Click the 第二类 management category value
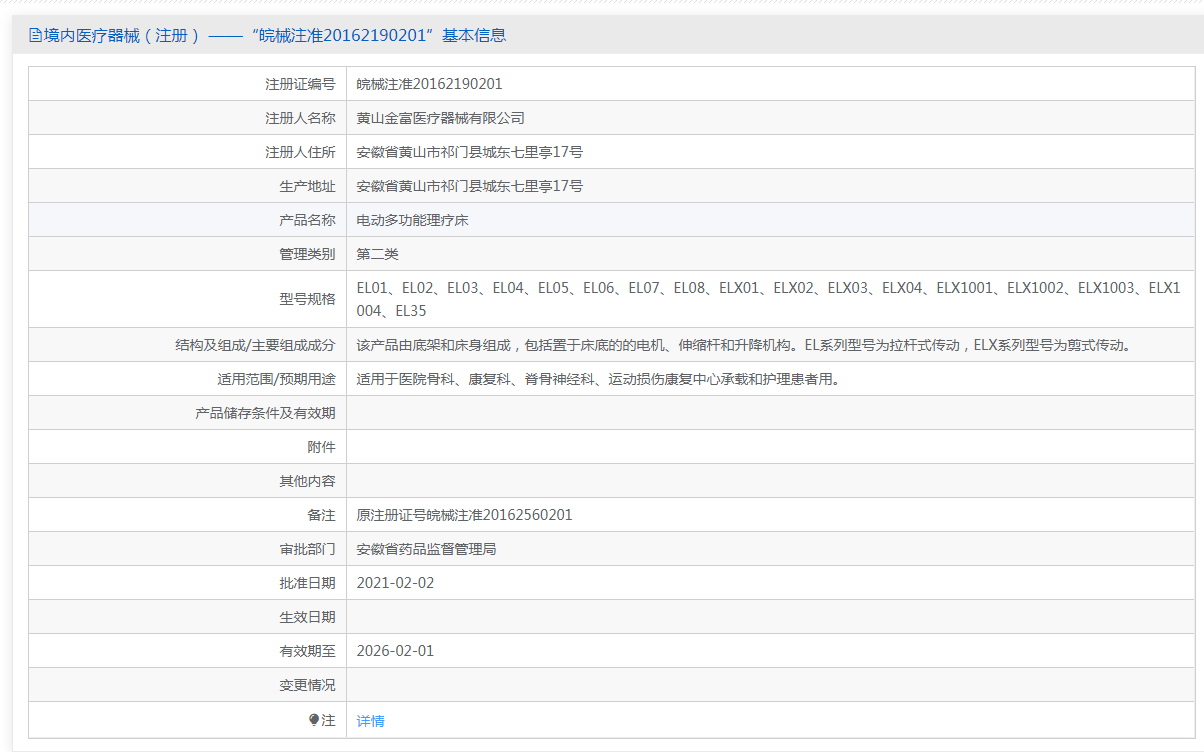The width and height of the screenshot is (1204, 752). click(377, 254)
